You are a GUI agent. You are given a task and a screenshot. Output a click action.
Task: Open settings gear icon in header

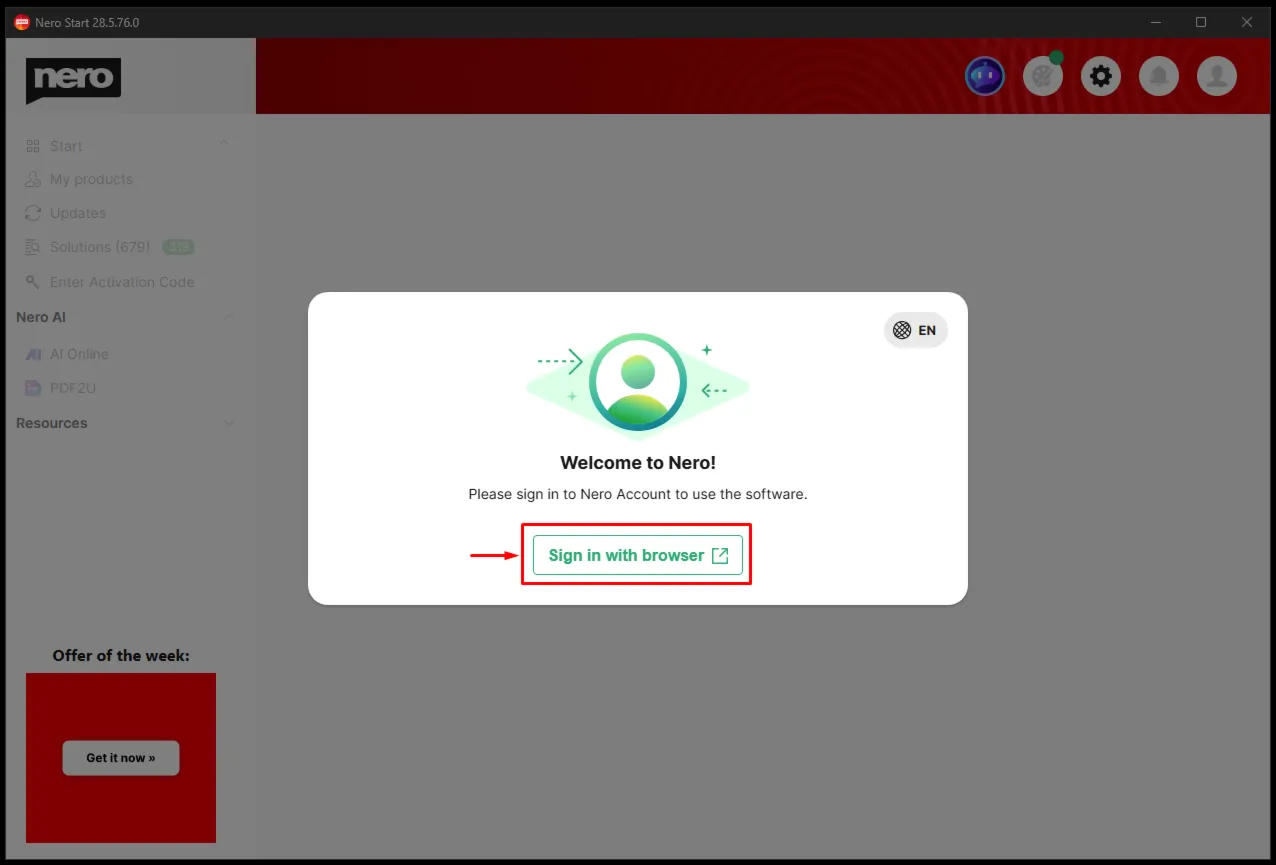[1101, 76]
